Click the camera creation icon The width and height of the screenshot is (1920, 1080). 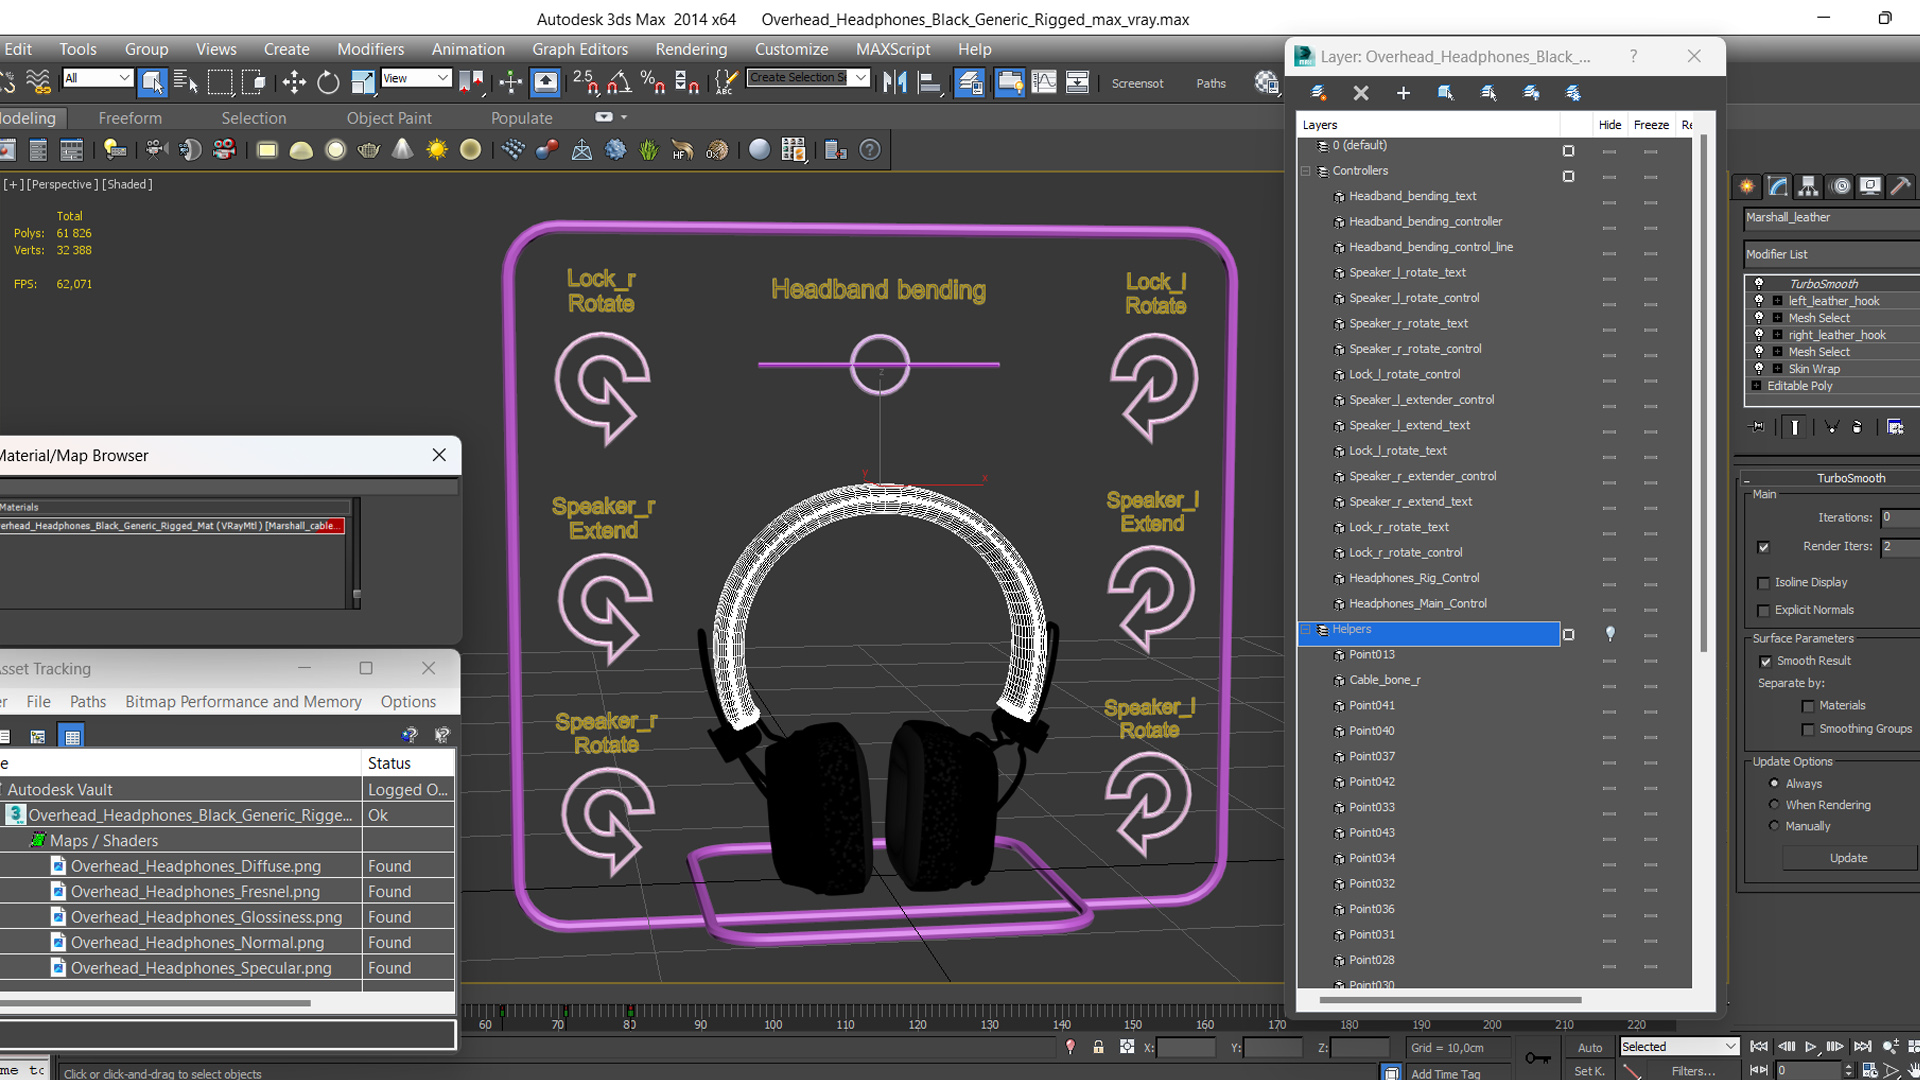tap(155, 150)
